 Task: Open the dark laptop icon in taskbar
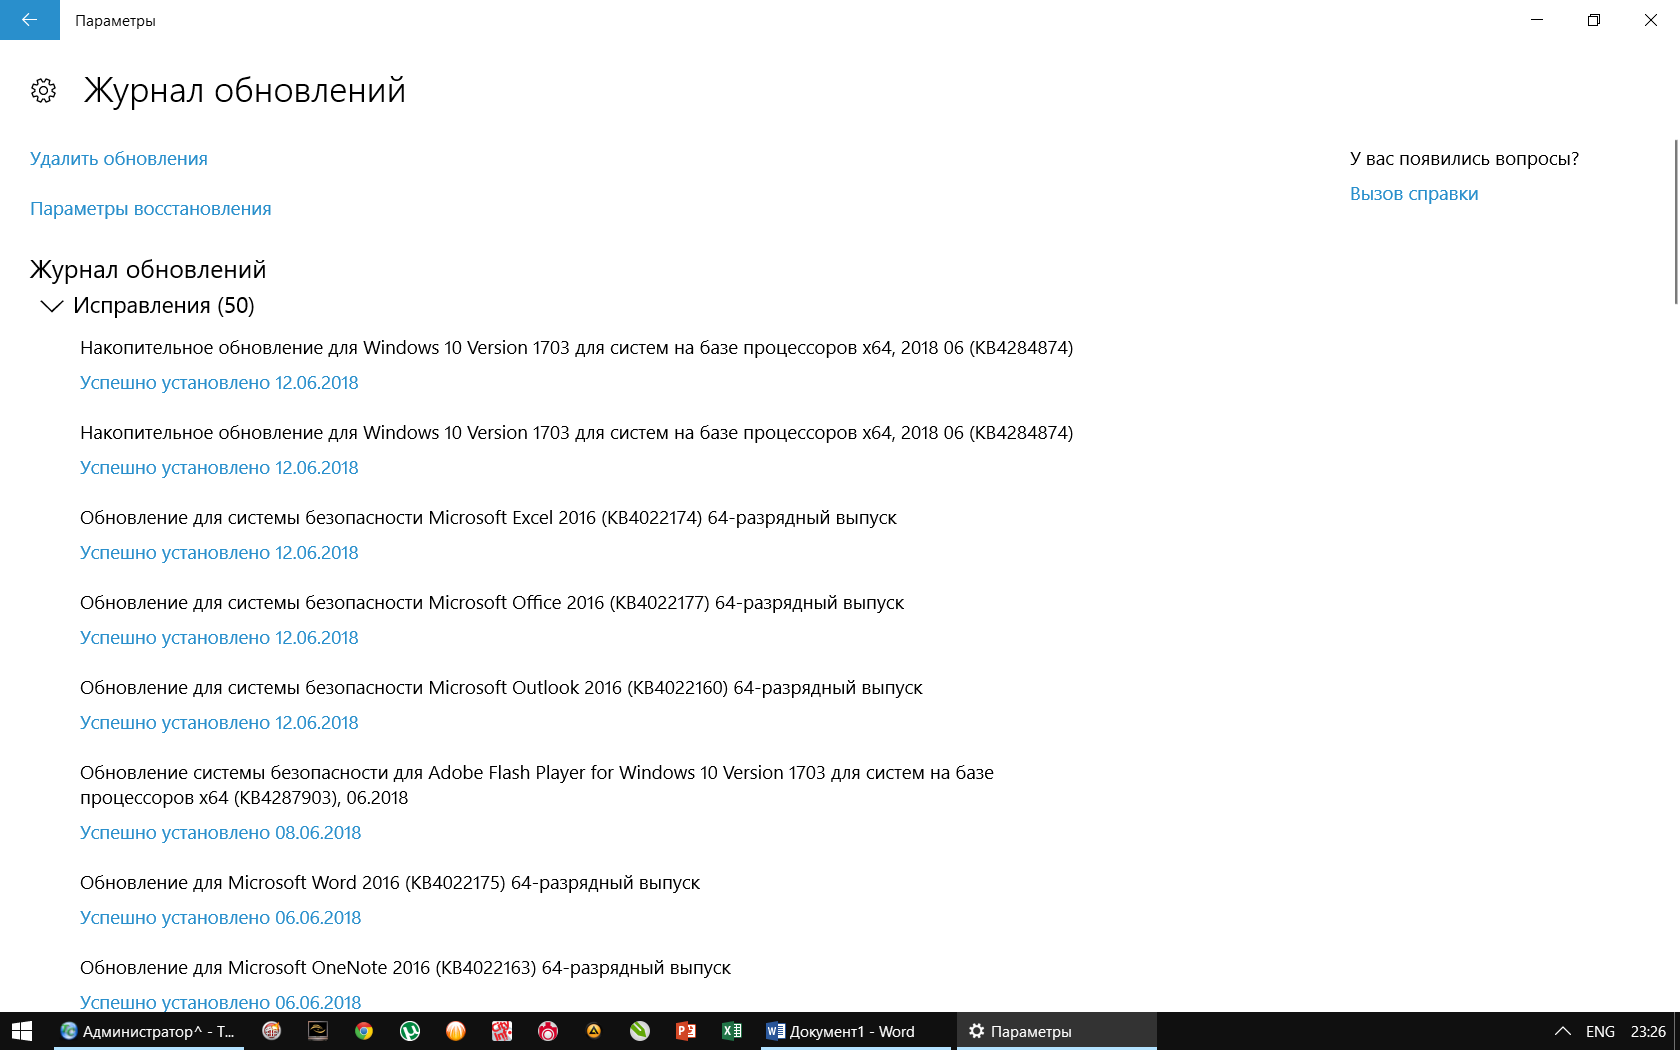318,1031
